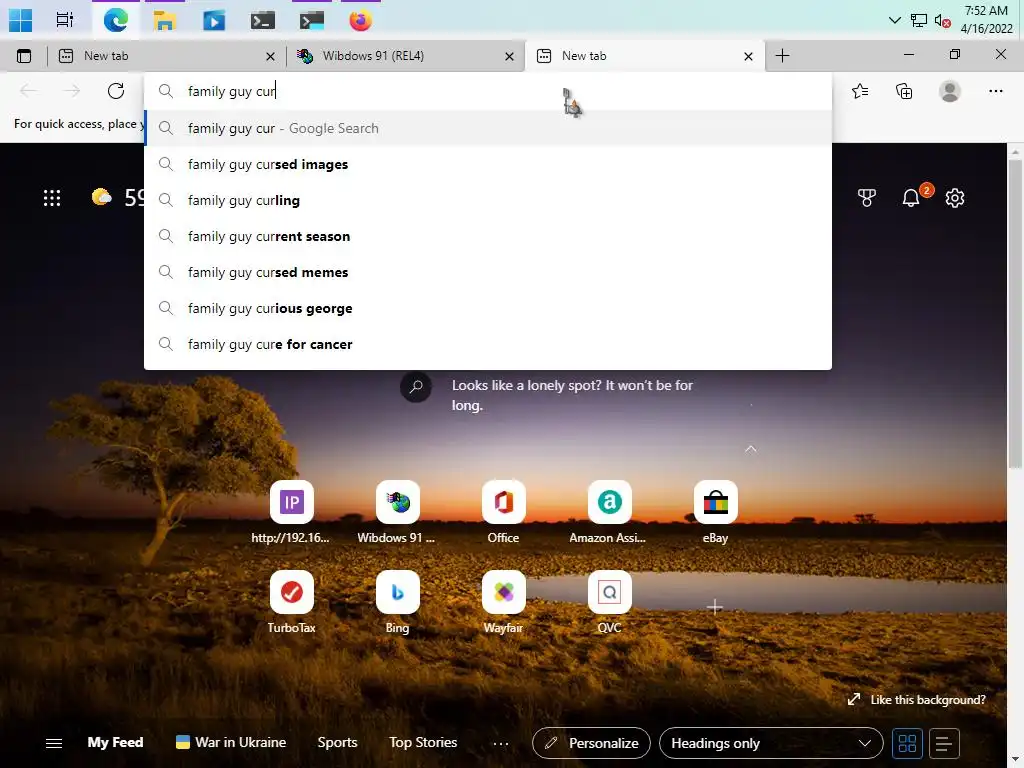Viewport: 1024px width, 768px height.
Task: Open the Windows Start menu
Action: pyautogui.click(x=20, y=20)
